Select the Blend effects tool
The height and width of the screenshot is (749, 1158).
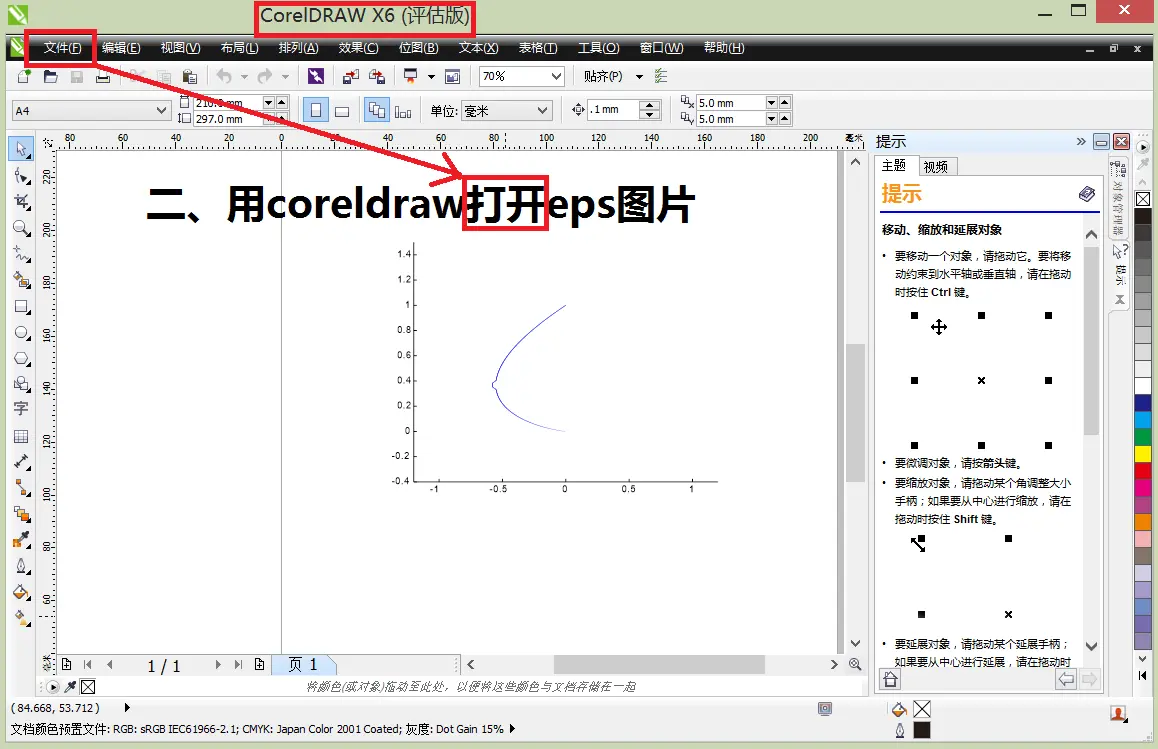tap(21, 514)
